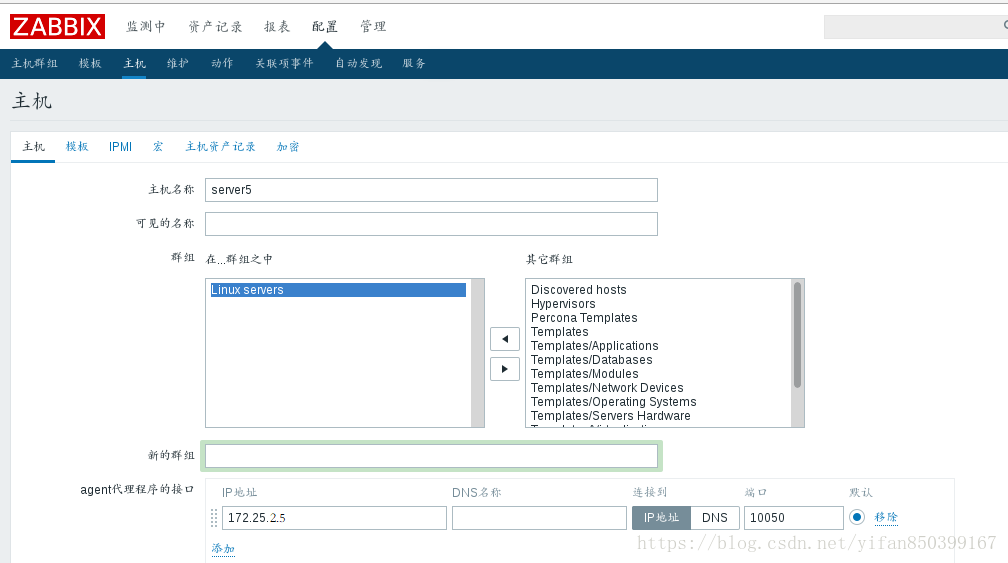Focus the DNS名称 input field
The height and width of the screenshot is (563, 1008).
(x=539, y=518)
